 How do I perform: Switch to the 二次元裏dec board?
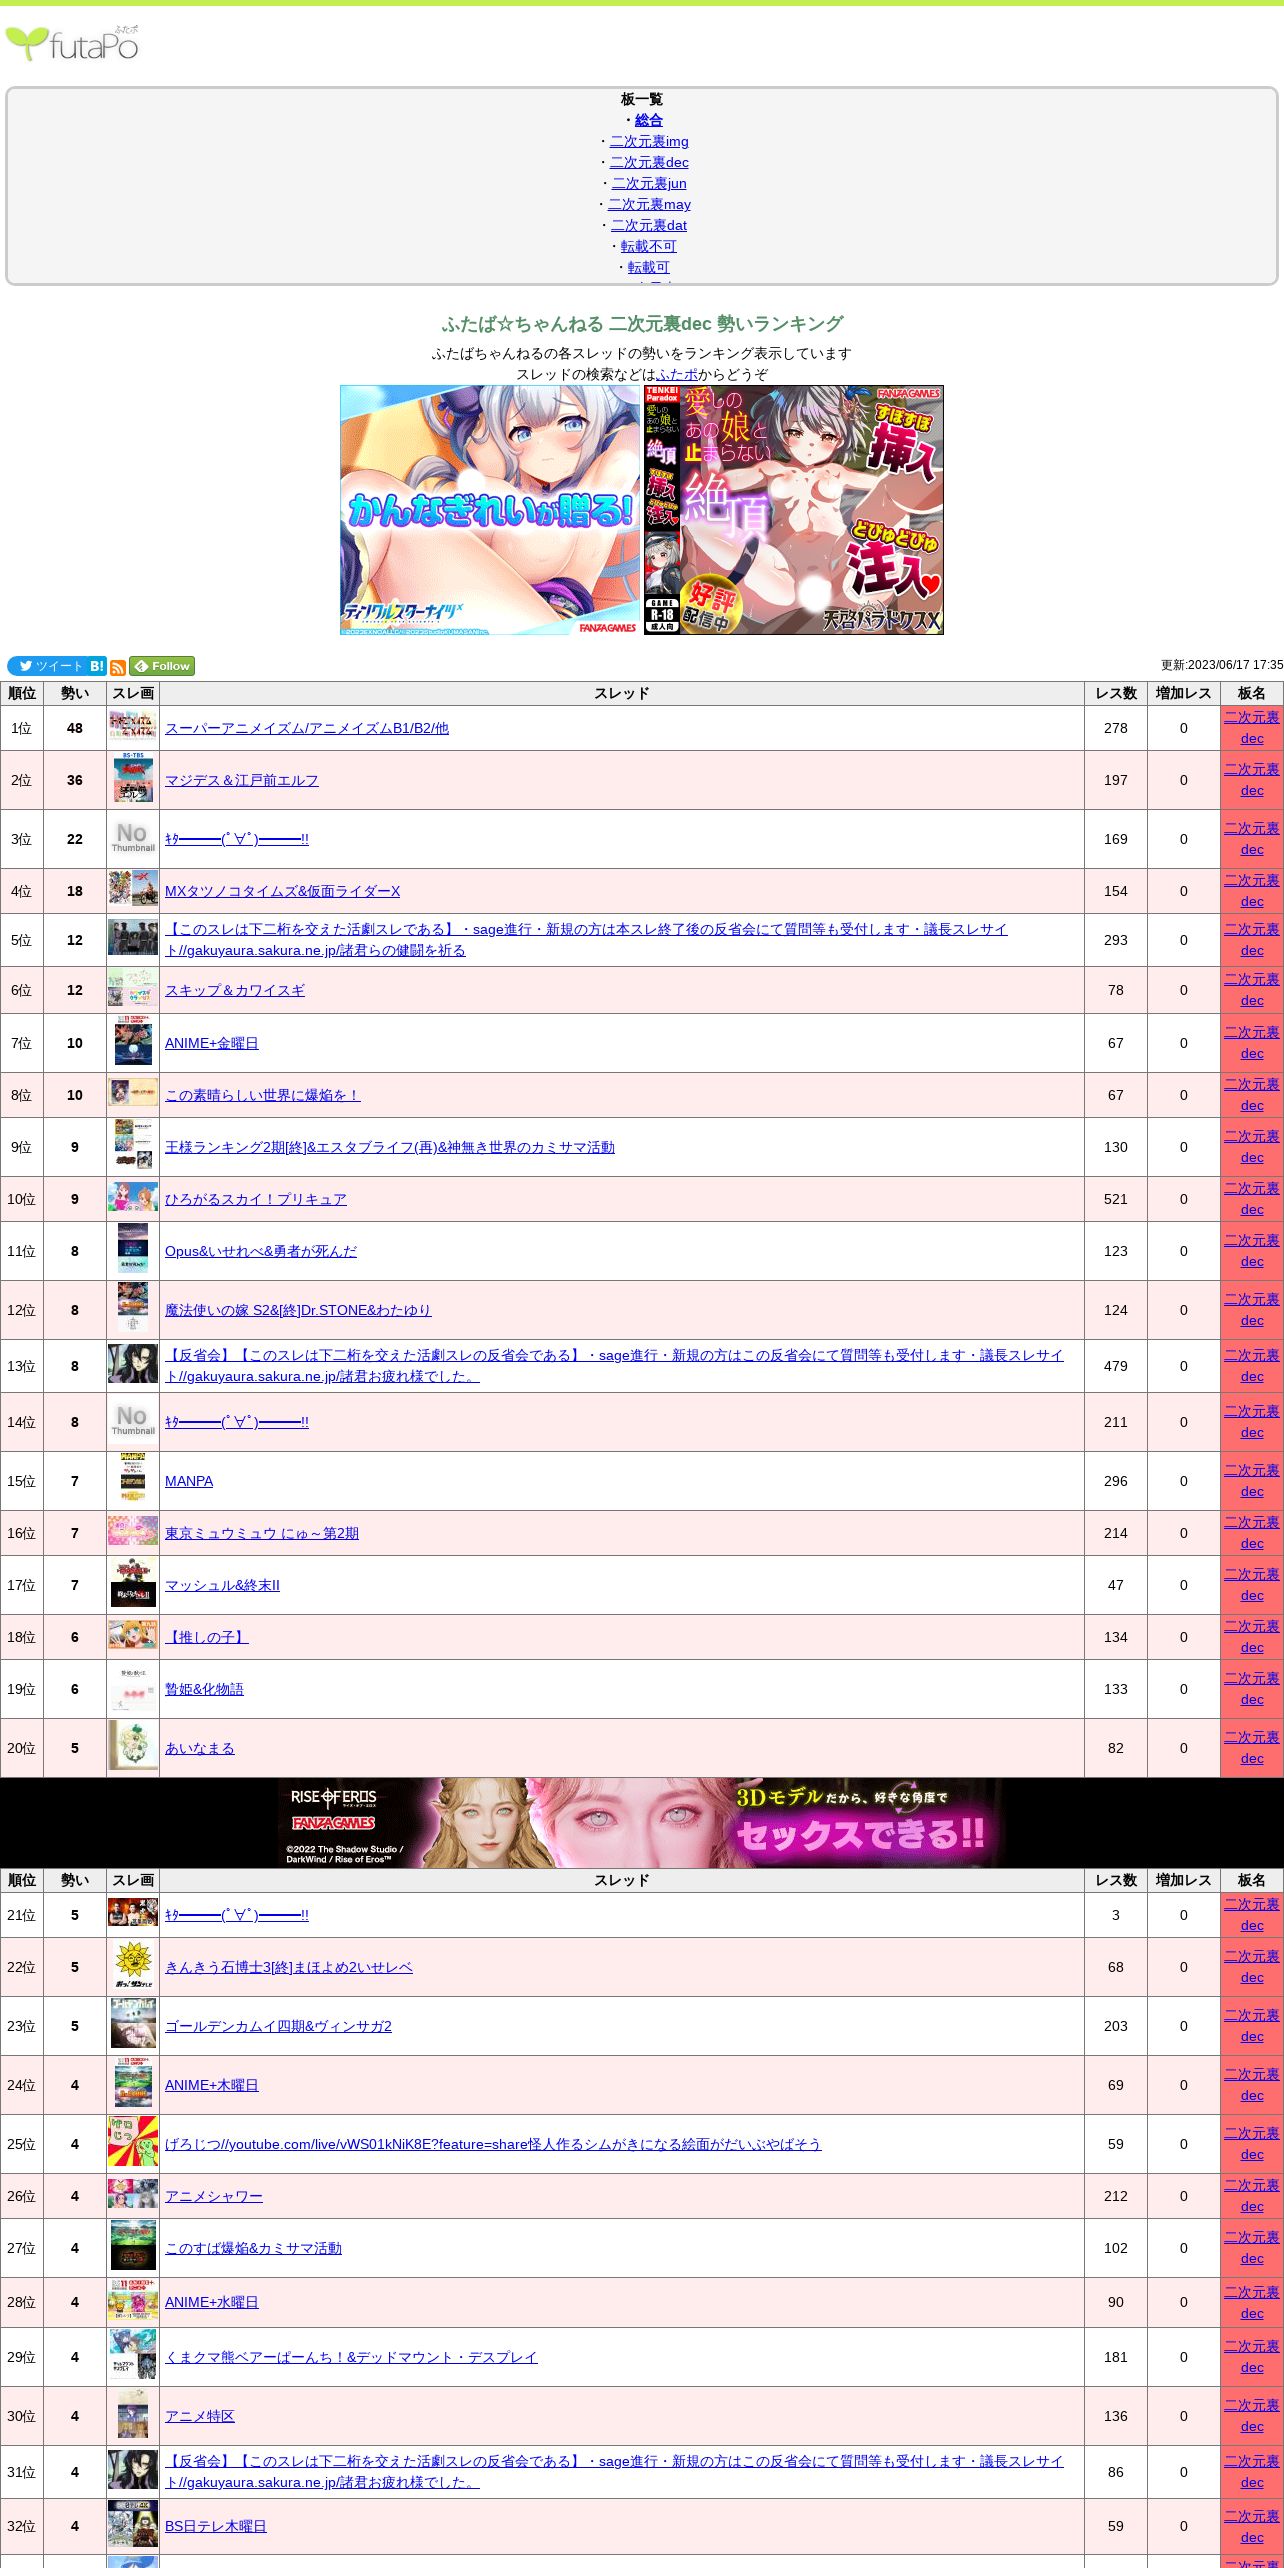tap(649, 162)
